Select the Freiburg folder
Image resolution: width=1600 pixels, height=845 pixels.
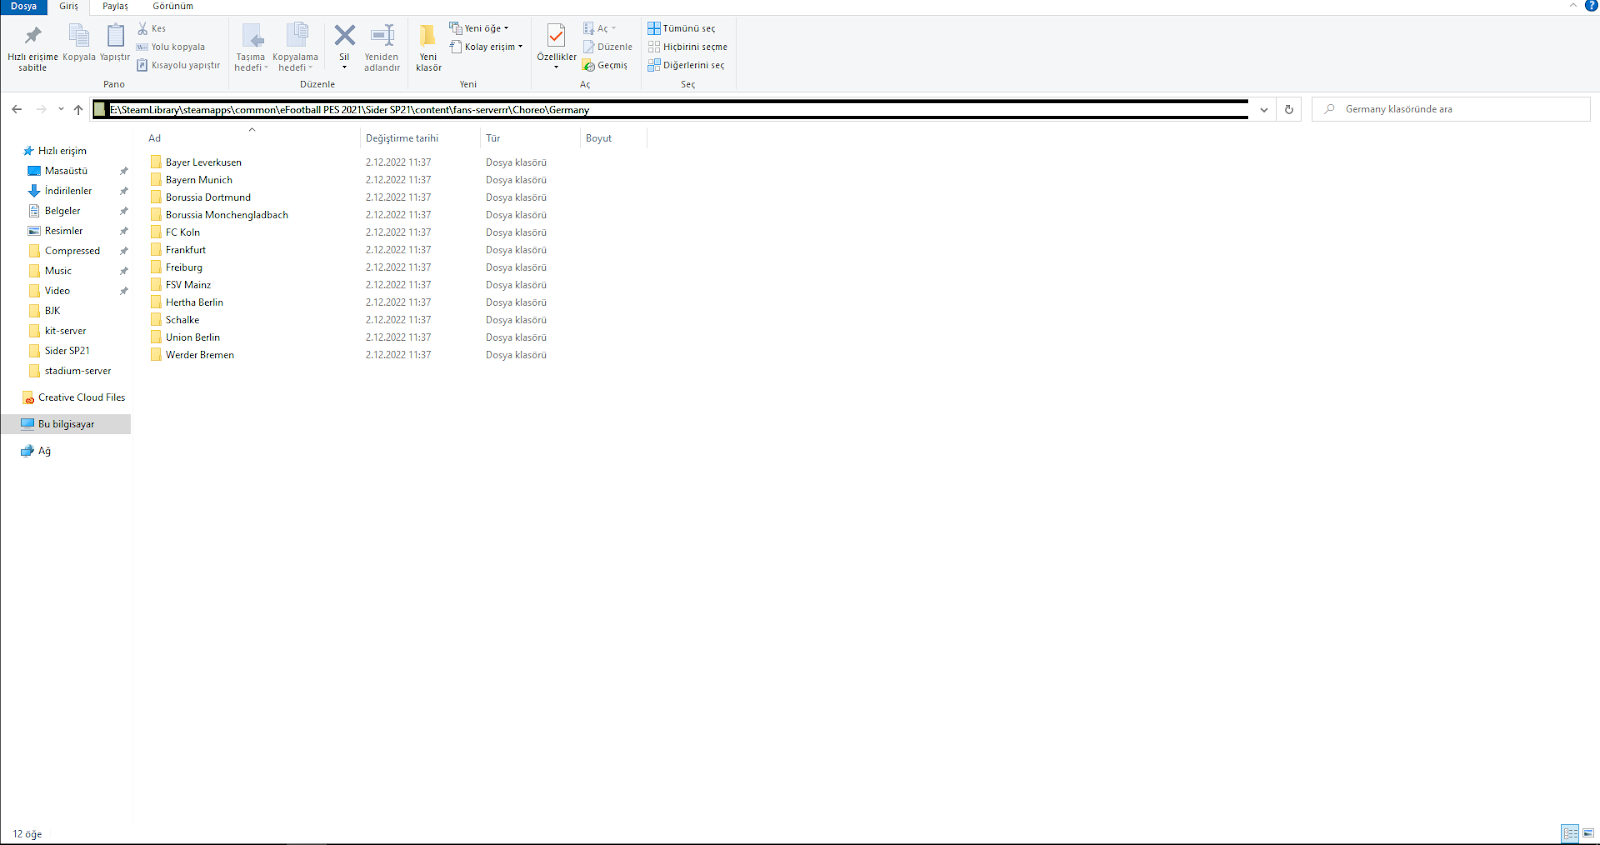pyautogui.click(x=184, y=267)
